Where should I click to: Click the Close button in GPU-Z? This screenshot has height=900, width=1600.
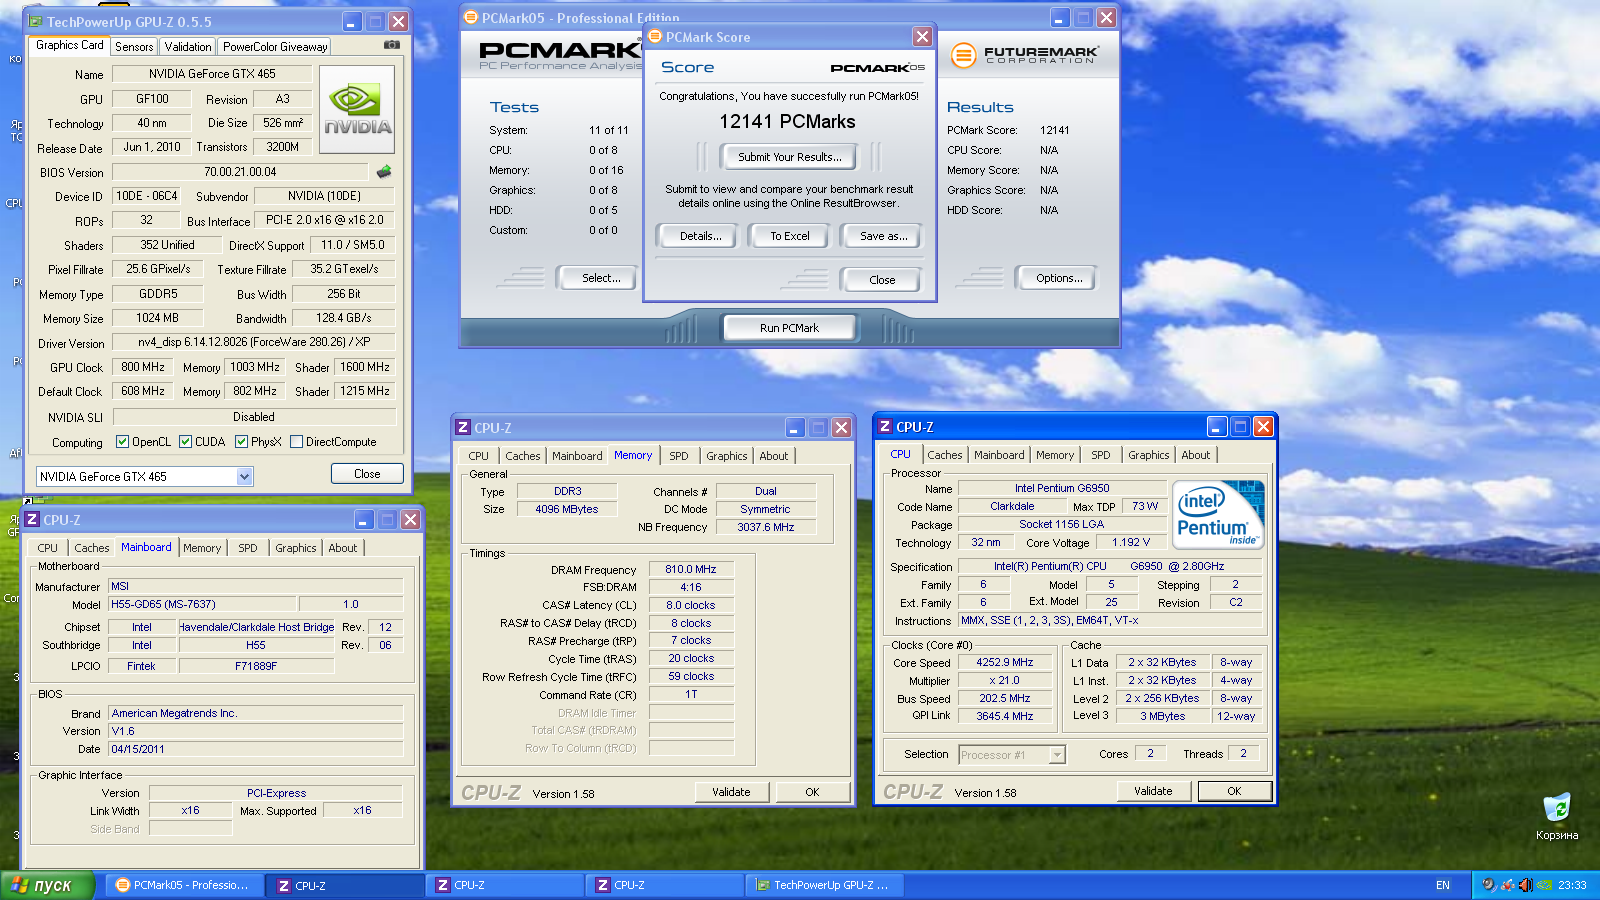367,474
